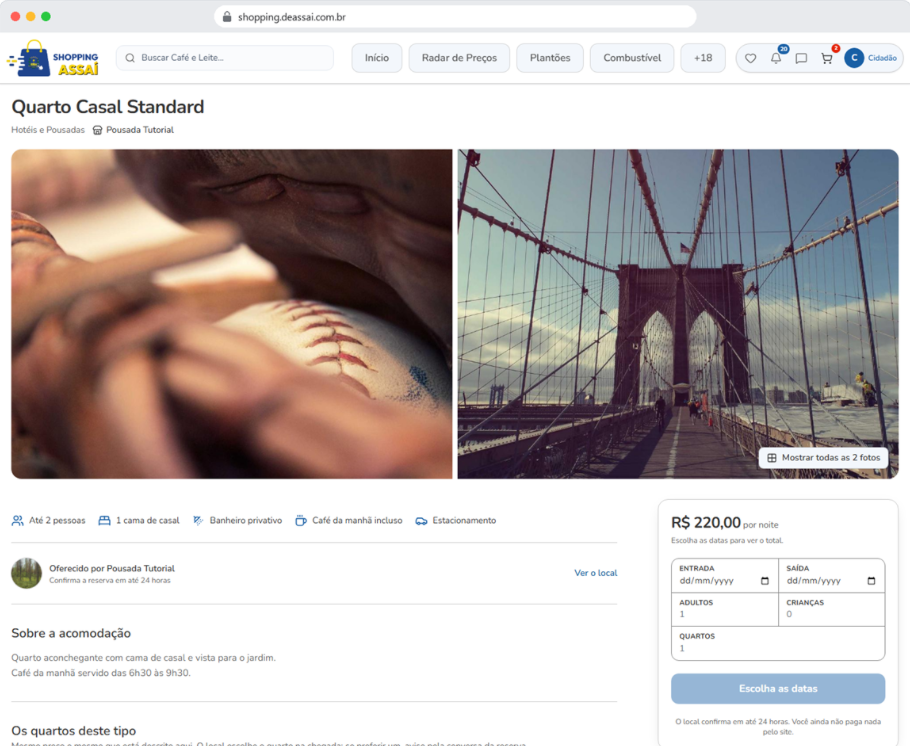The width and height of the screenshot is (910, 746).
Task: Open the Saída calendar picker icon
Action: tap(871, 581)
